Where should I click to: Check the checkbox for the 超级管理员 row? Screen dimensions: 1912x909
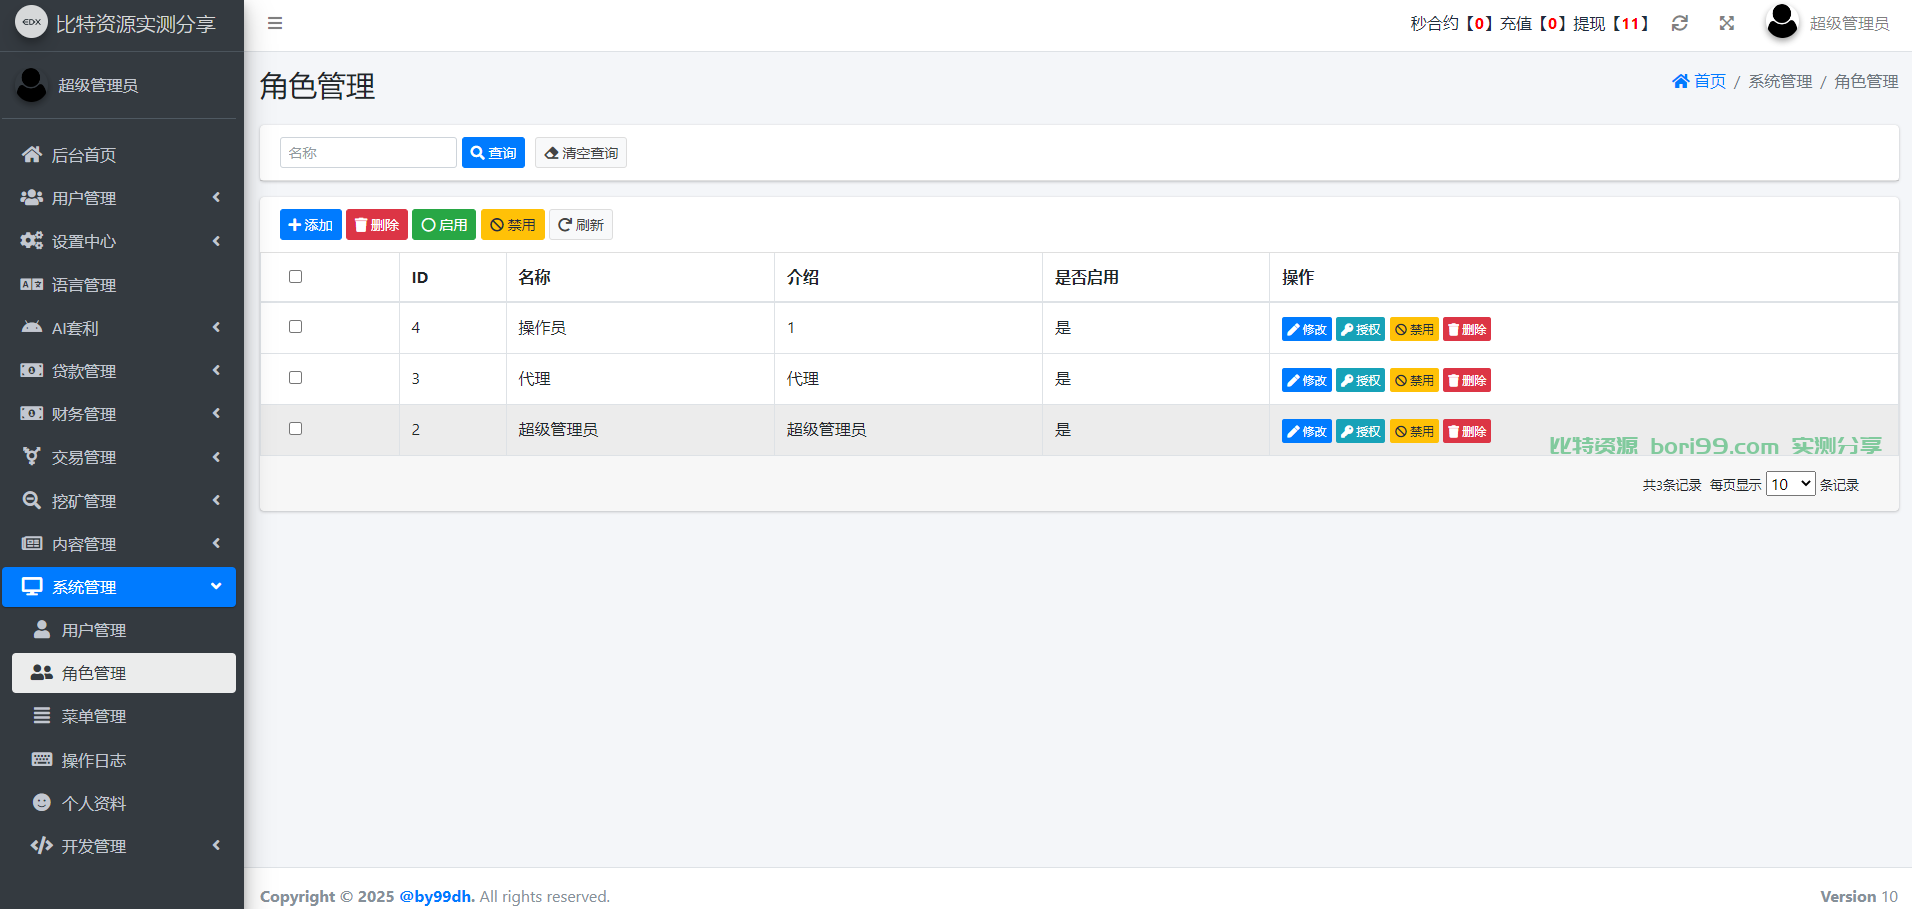(295, 429)
